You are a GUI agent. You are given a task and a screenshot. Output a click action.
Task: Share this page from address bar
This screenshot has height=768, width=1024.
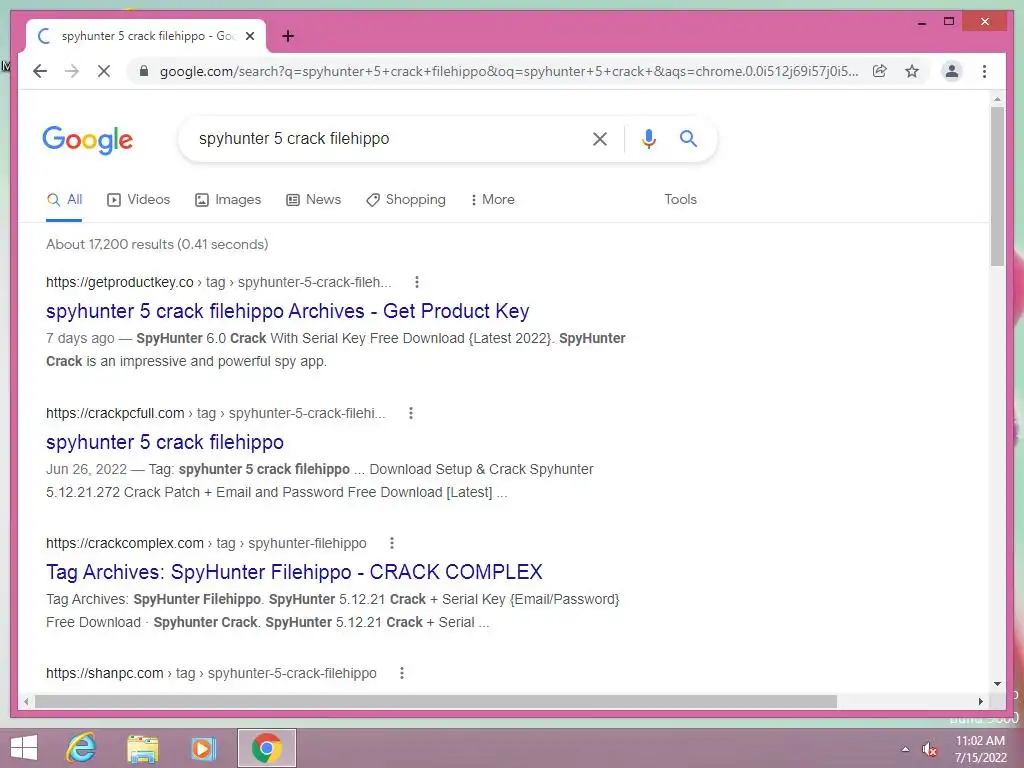(x=880, y=71)
